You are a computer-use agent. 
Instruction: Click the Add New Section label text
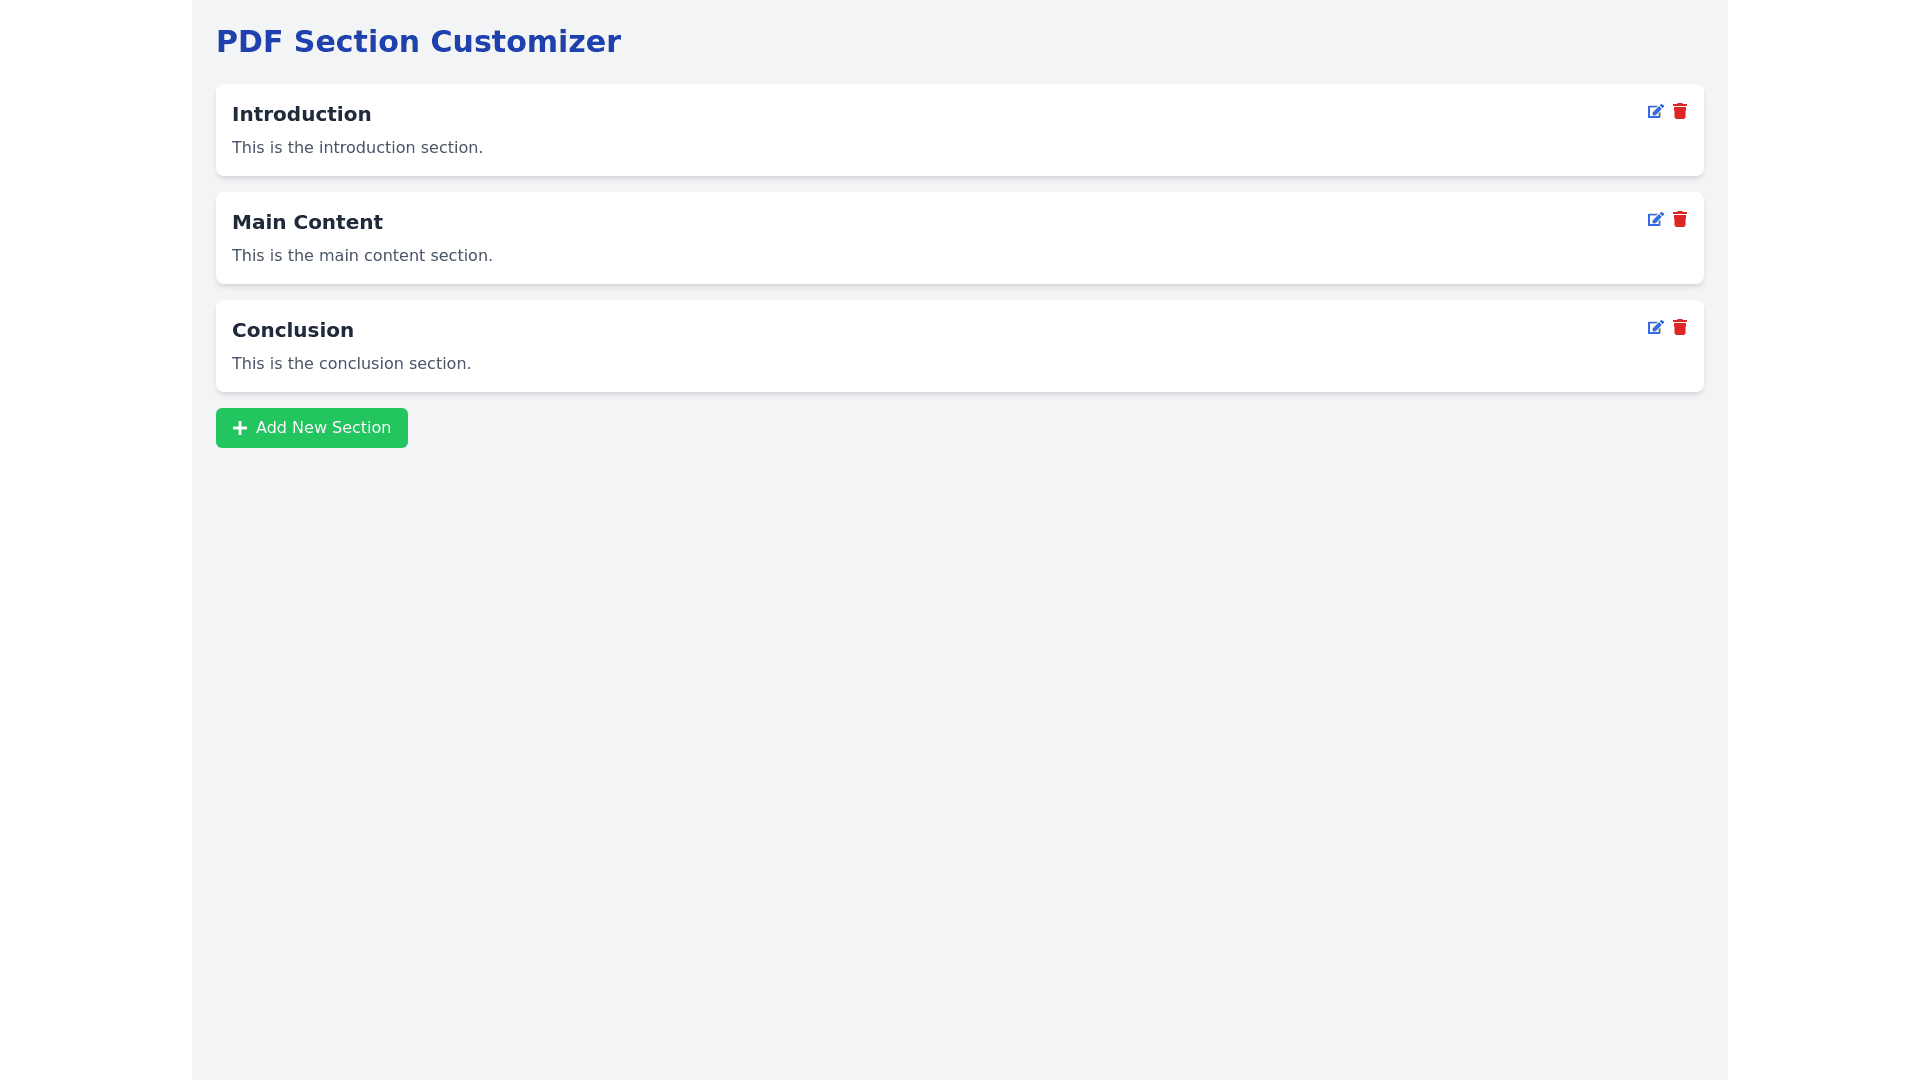click(323, 428)
